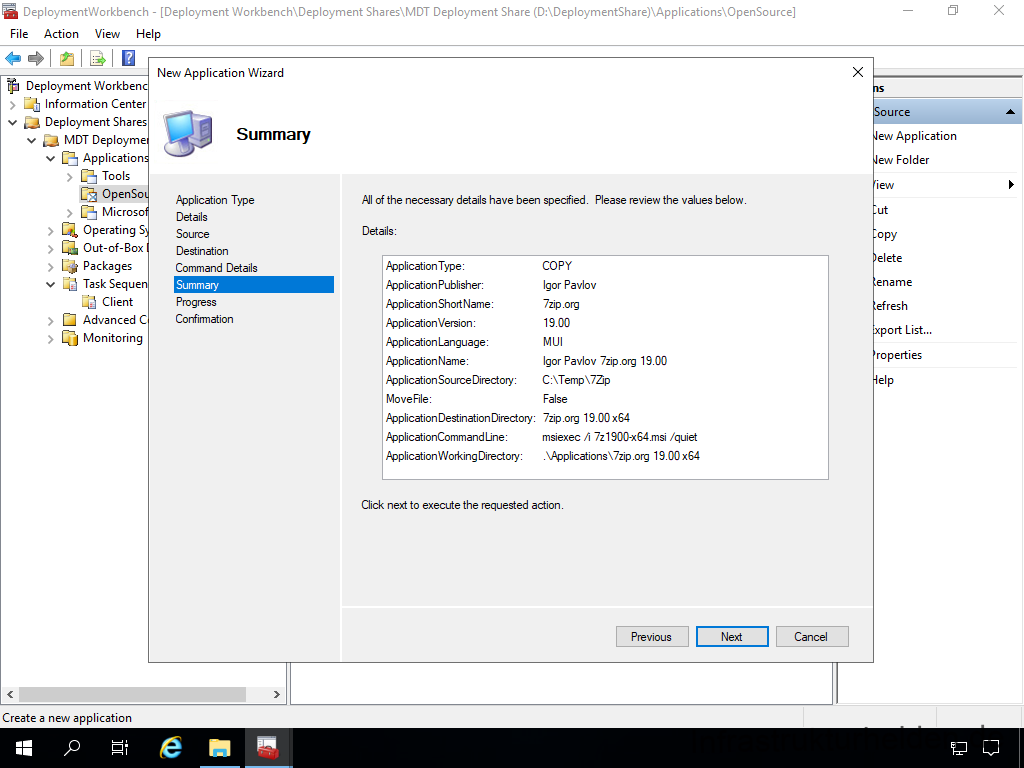Click the Applications node icon
Screen dimensions: 1024x768
70,158
